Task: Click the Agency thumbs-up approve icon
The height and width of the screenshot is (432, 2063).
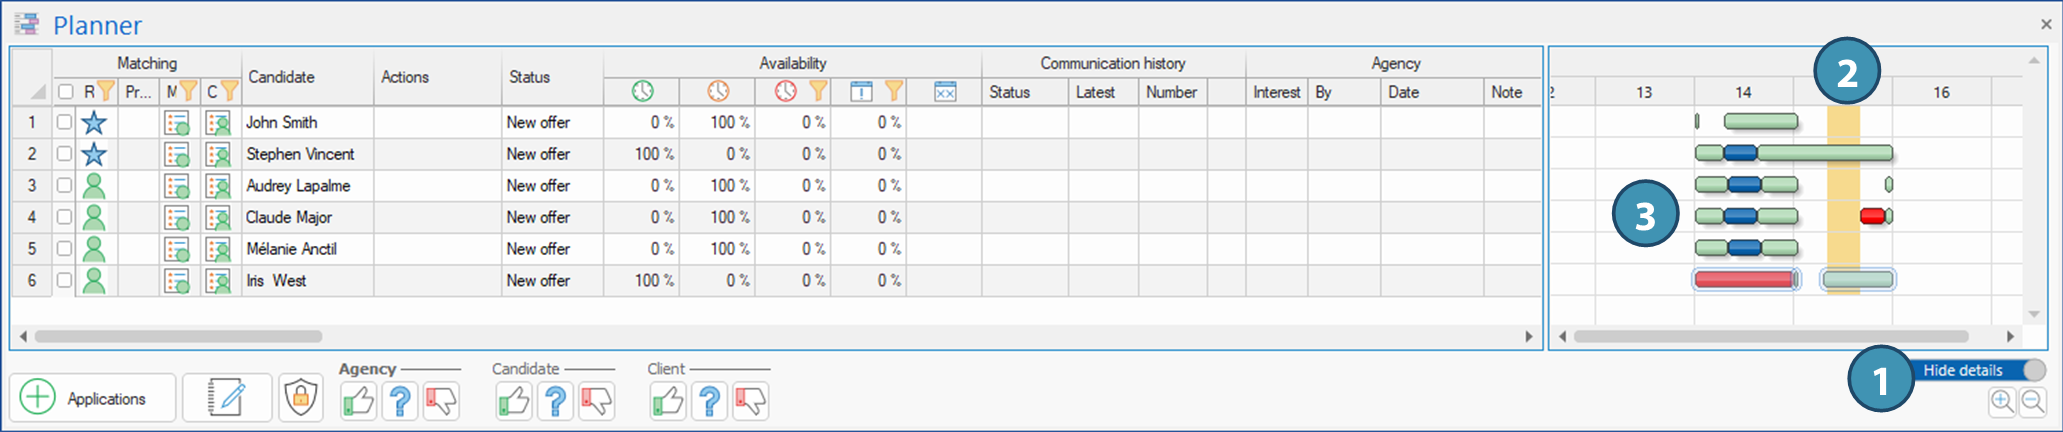Action: click(358, 401)
